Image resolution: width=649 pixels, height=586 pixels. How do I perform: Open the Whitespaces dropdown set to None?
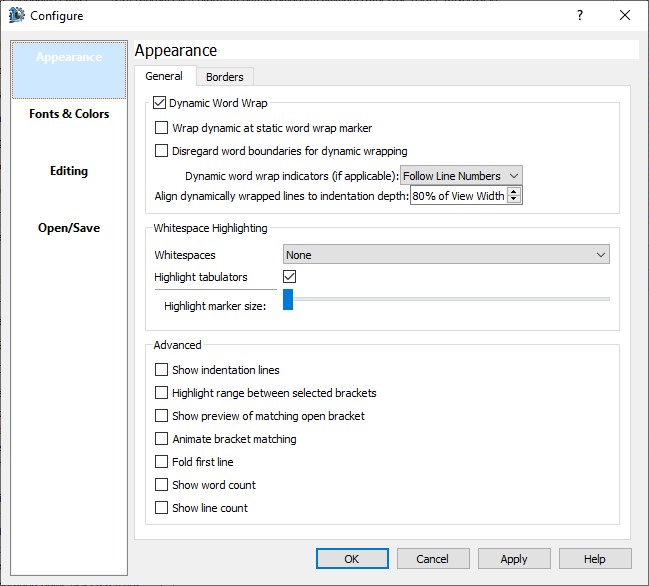click(446, 255)
